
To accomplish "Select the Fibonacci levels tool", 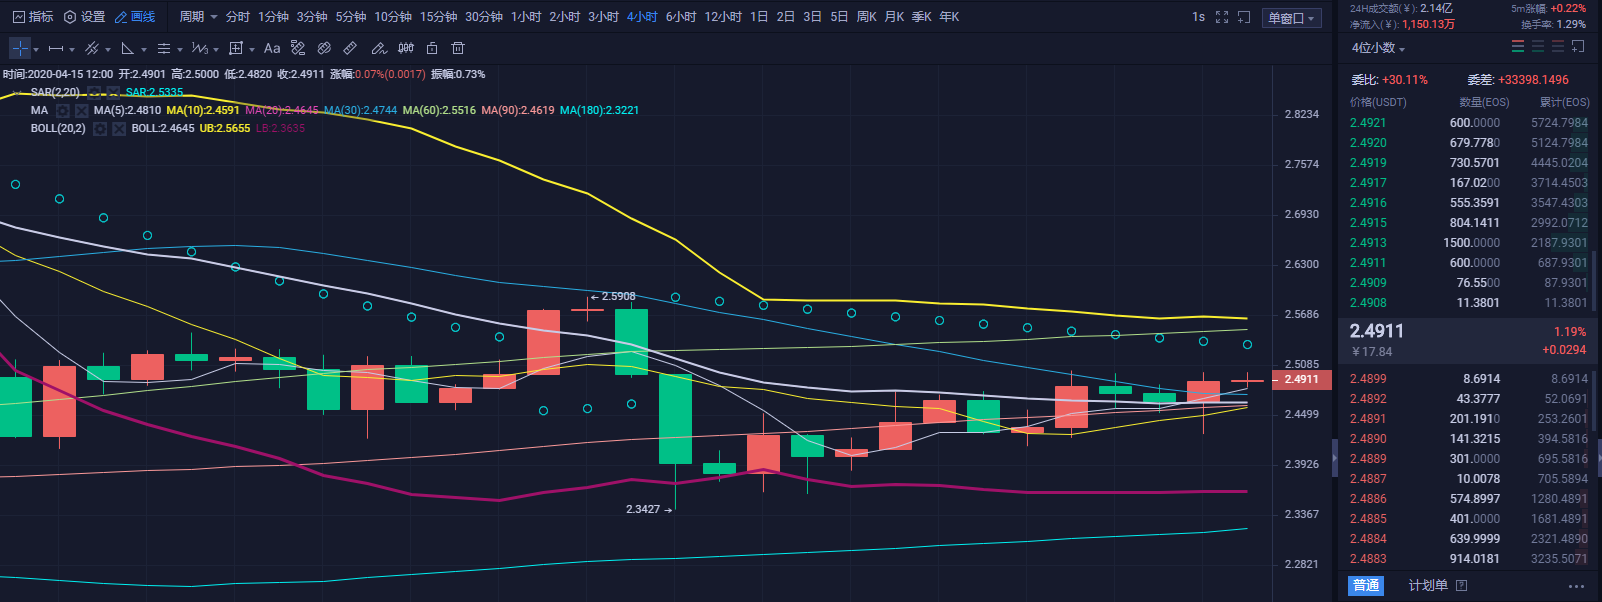I will 164,48.
